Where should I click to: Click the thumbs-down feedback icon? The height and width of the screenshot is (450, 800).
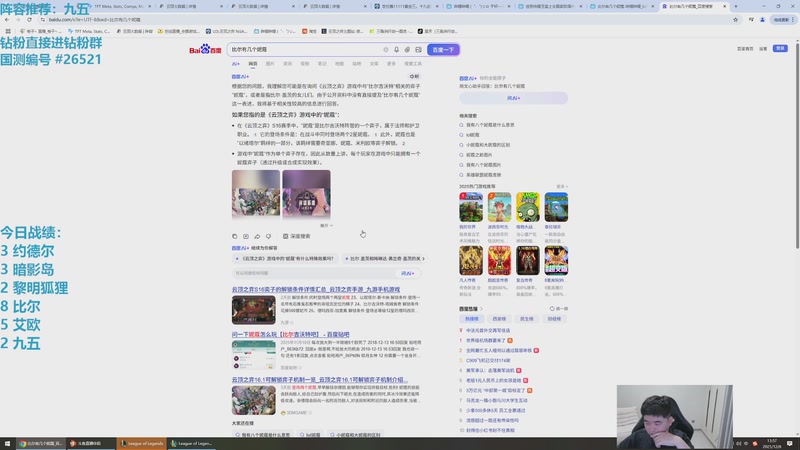[268, 236]
